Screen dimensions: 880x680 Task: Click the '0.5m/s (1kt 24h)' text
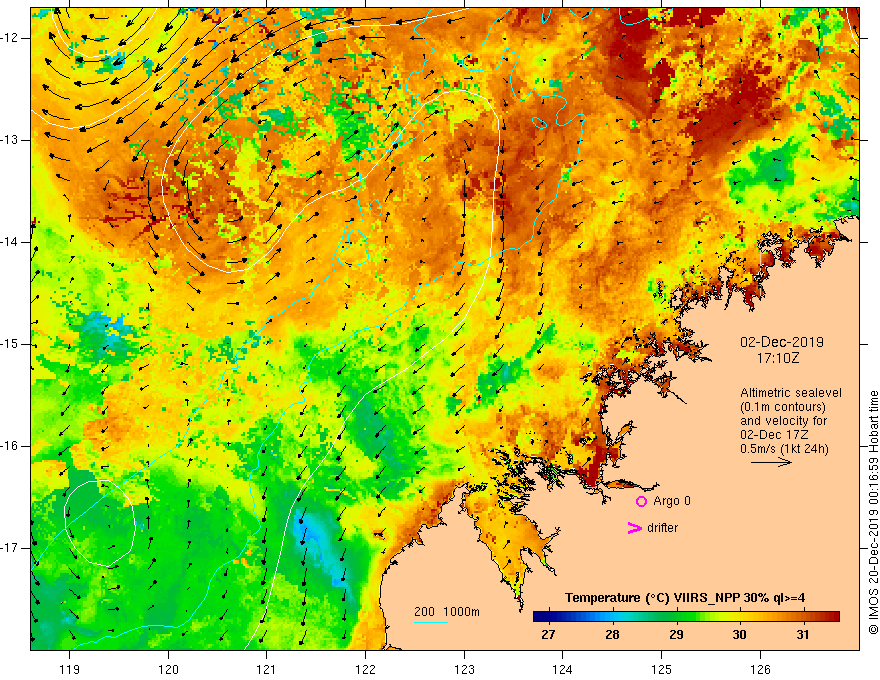pyautogui.click(x=784, y=449)
